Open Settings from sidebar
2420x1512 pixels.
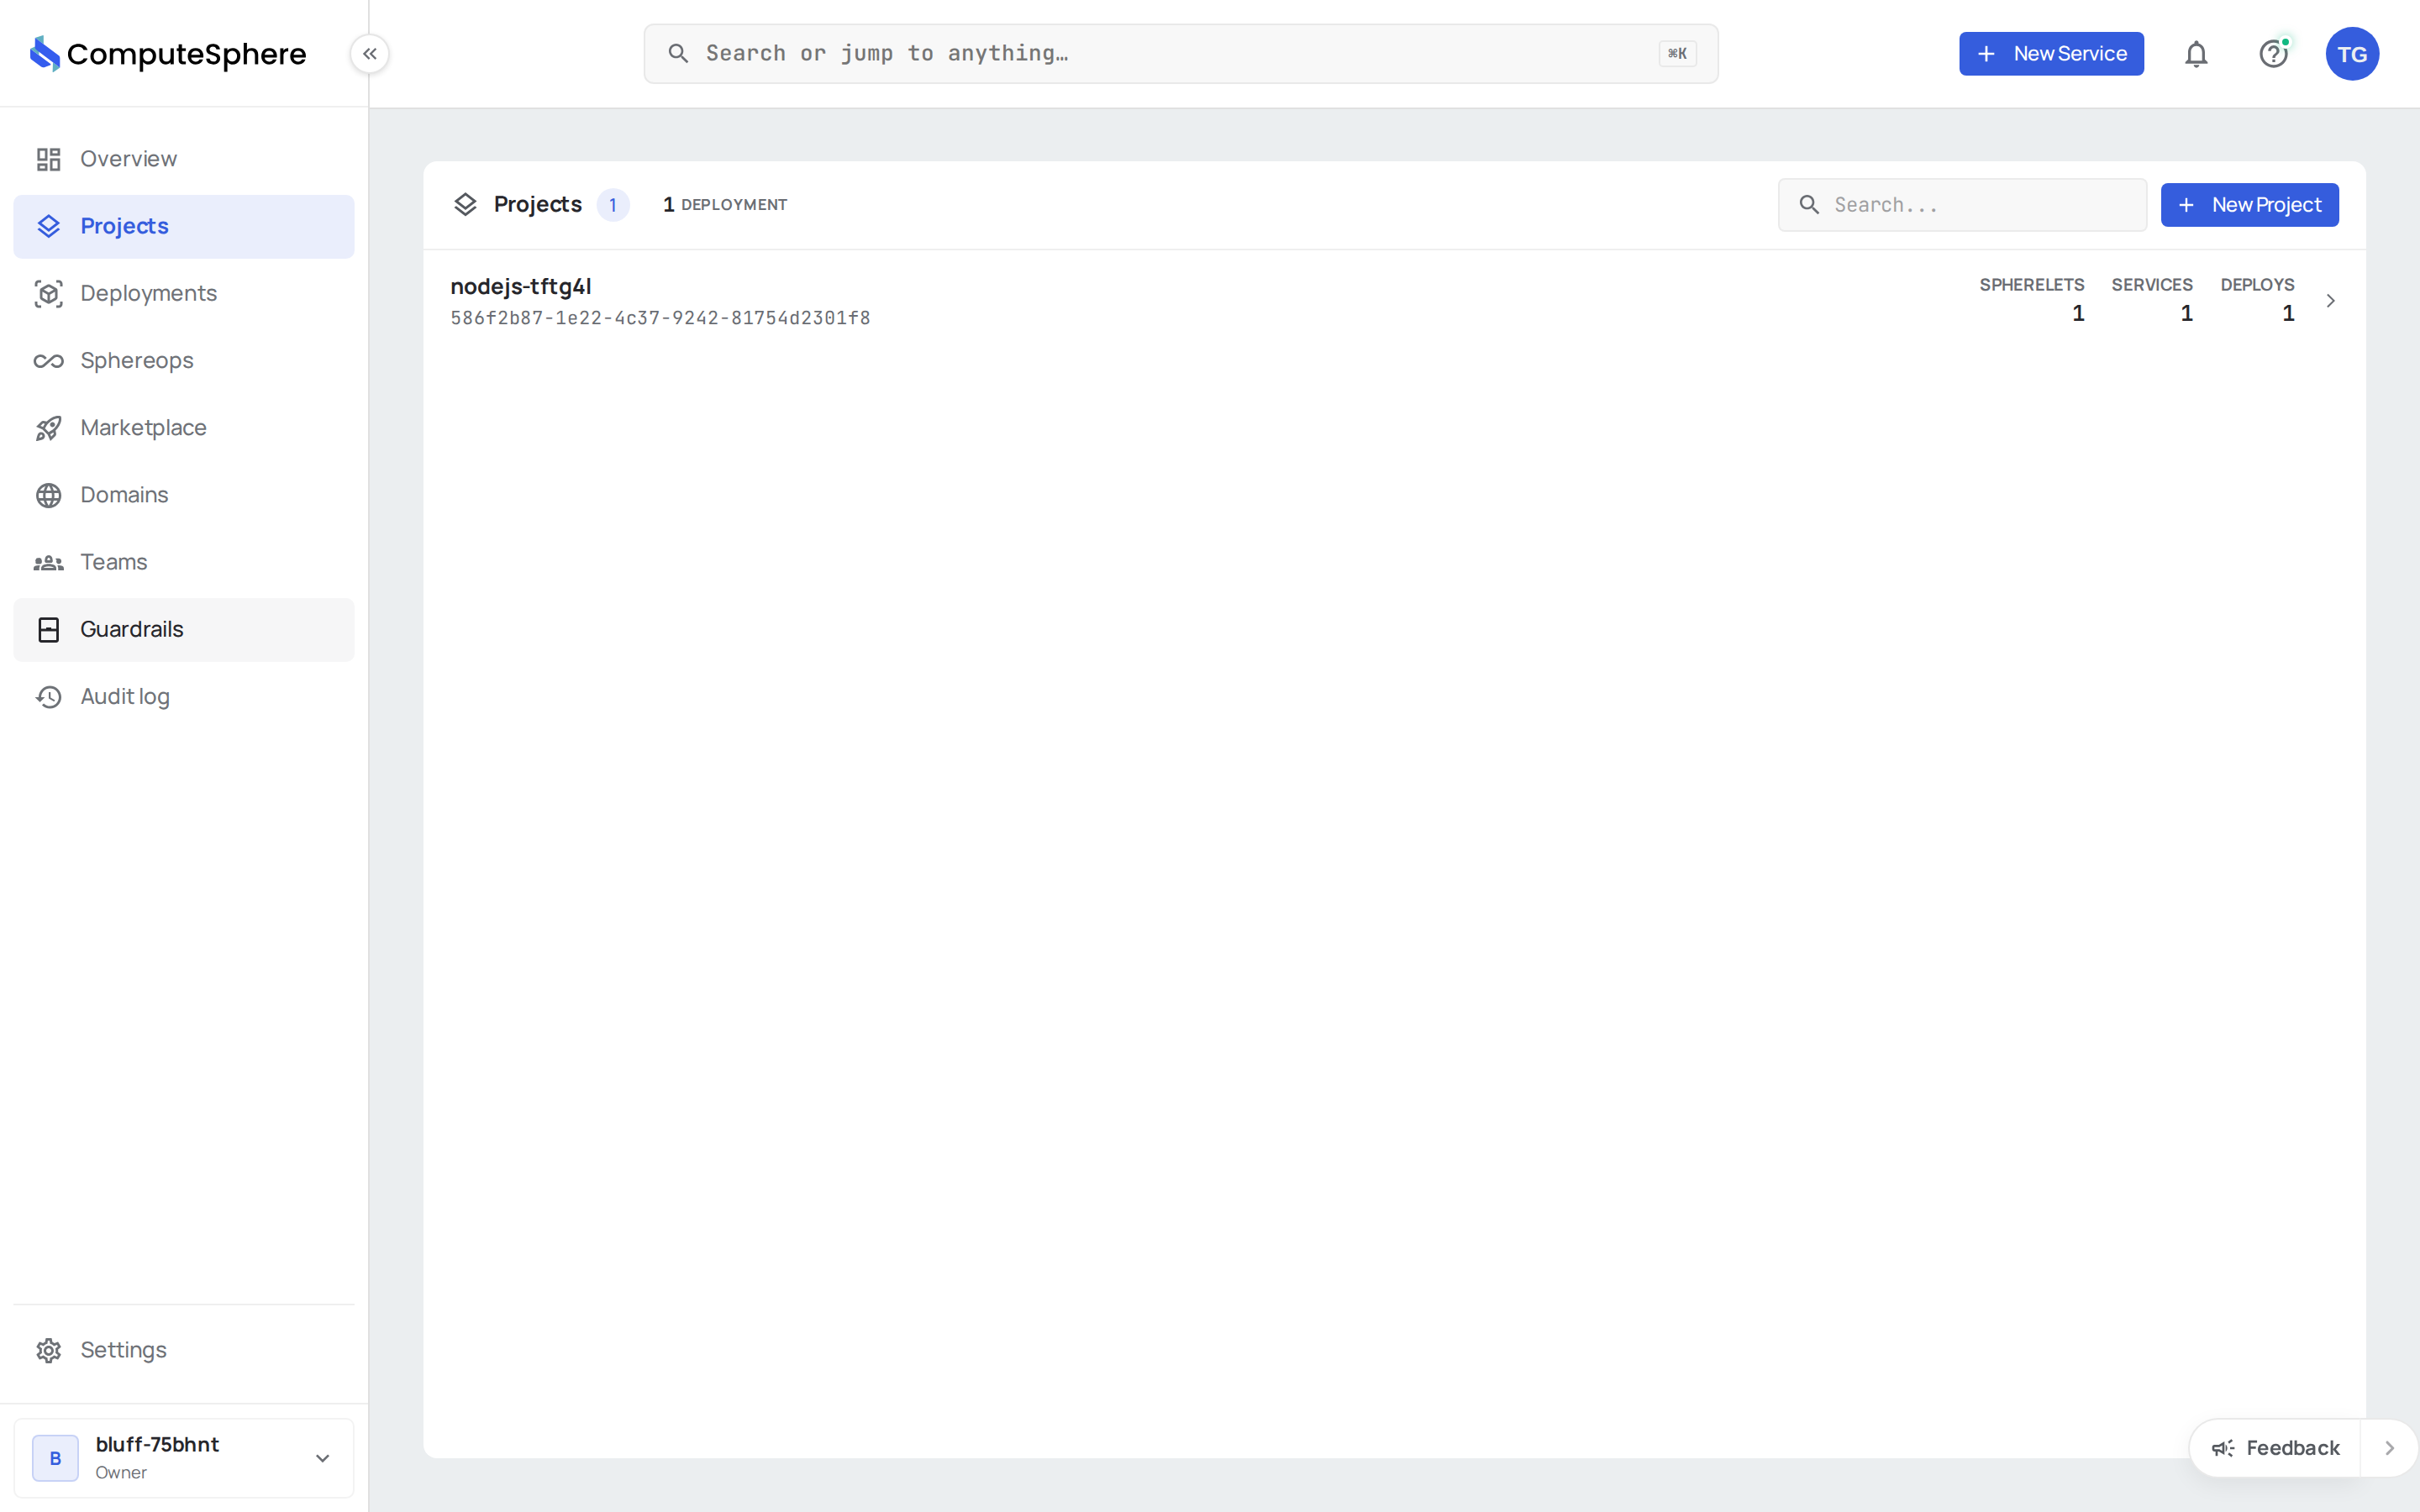(x=184, y=1350)
